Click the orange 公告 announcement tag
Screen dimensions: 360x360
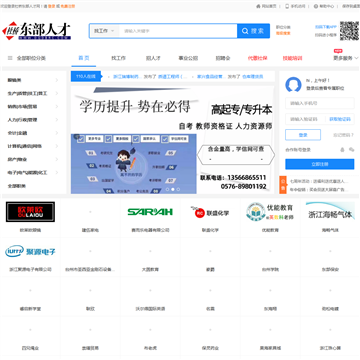[x=283, y=185]
